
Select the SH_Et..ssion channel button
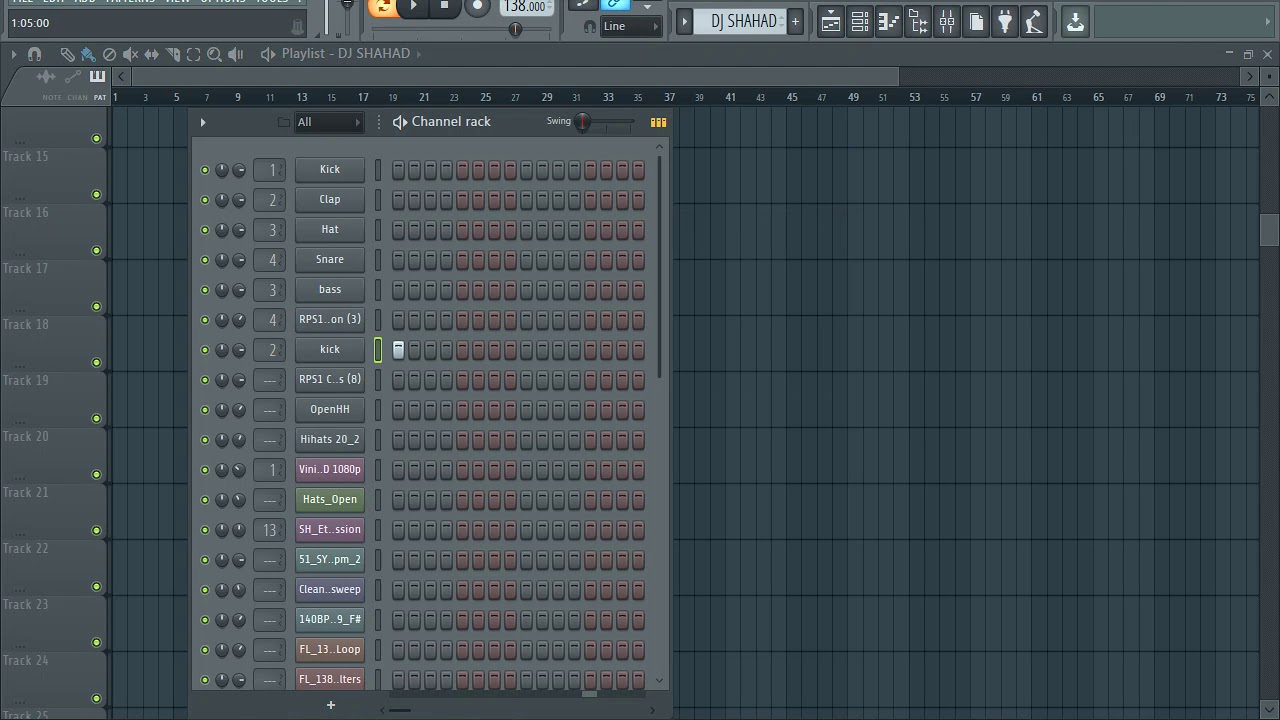click(x=330, y=530)
